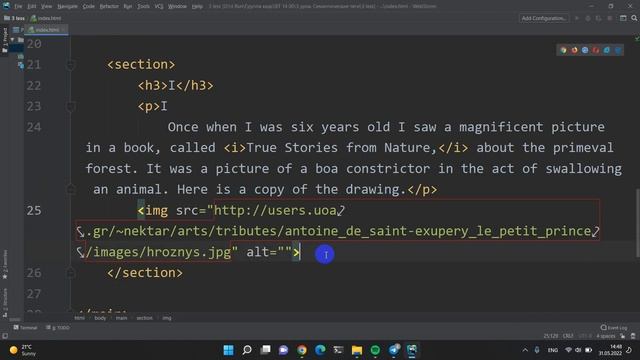Click the 25:129 cursor position indicator
Image resolution: width=640 pixels, height=360 pixels.
[551, 336]
